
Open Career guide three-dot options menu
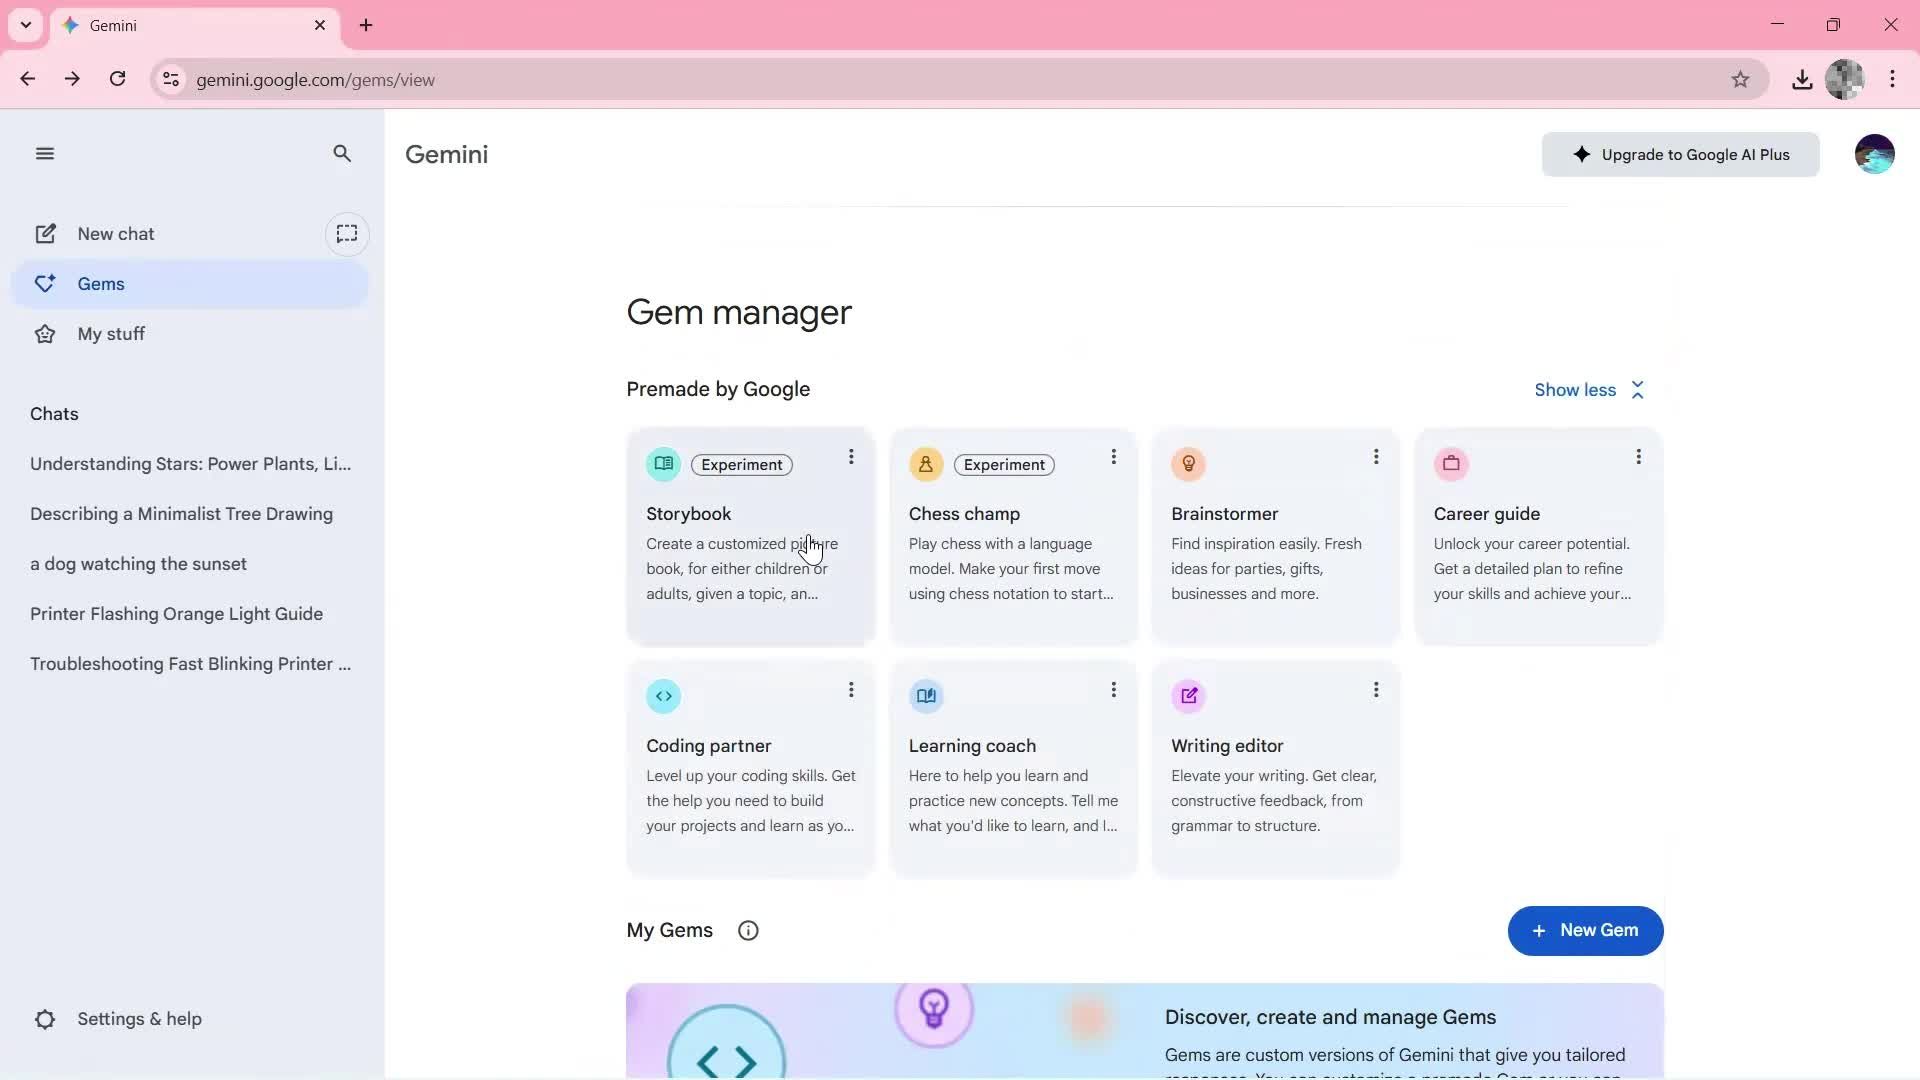pos(1638,457)
